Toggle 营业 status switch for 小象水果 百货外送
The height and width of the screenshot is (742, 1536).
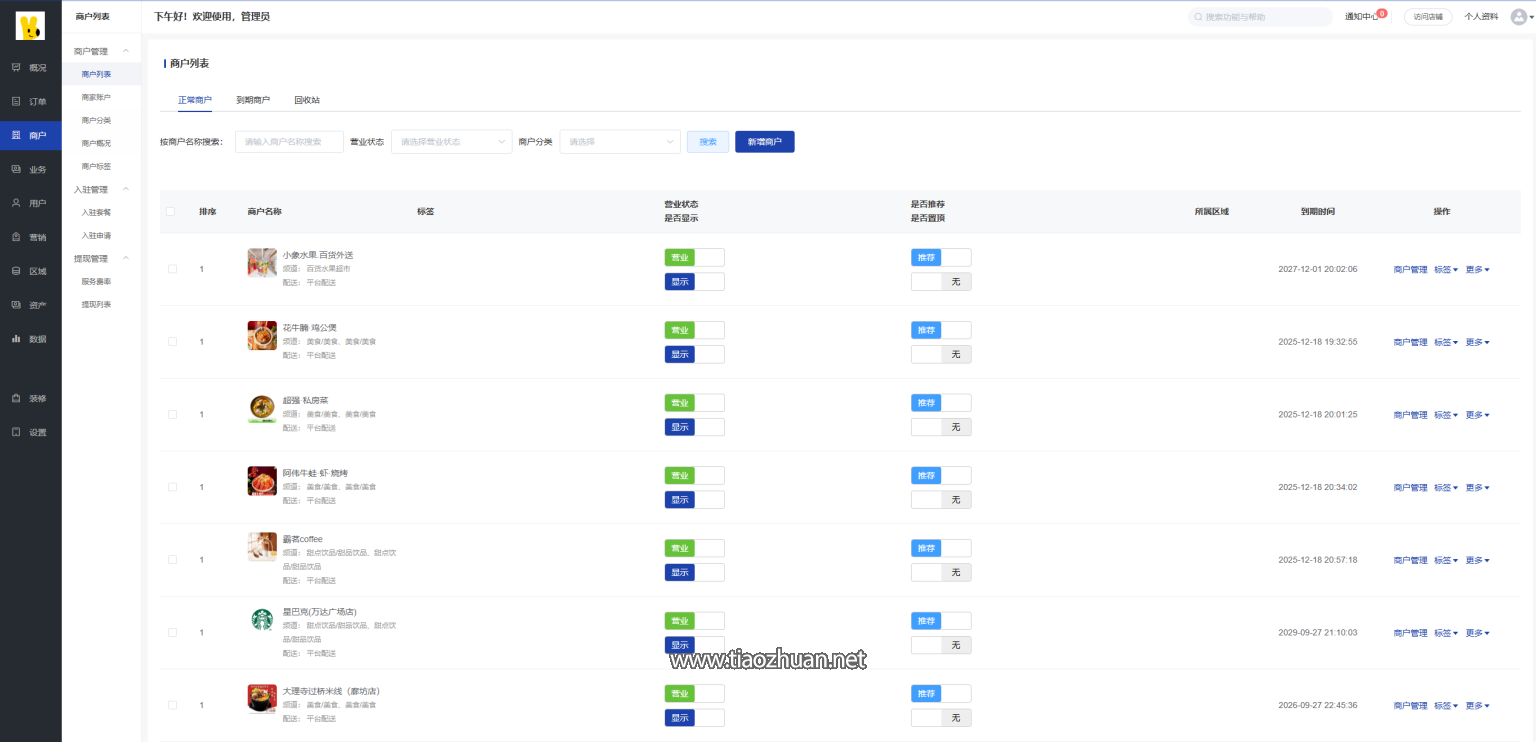[694, 258]
